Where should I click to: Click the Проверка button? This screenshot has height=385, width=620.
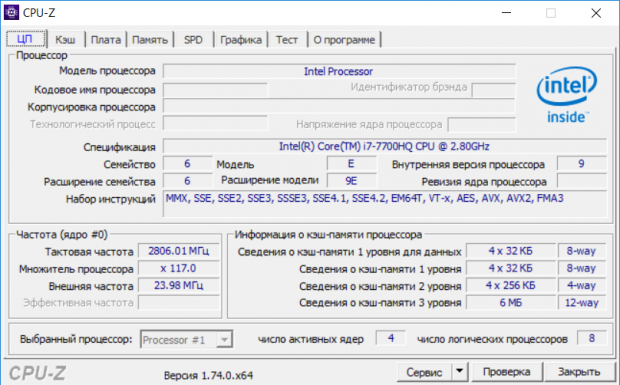pos(507,372)
